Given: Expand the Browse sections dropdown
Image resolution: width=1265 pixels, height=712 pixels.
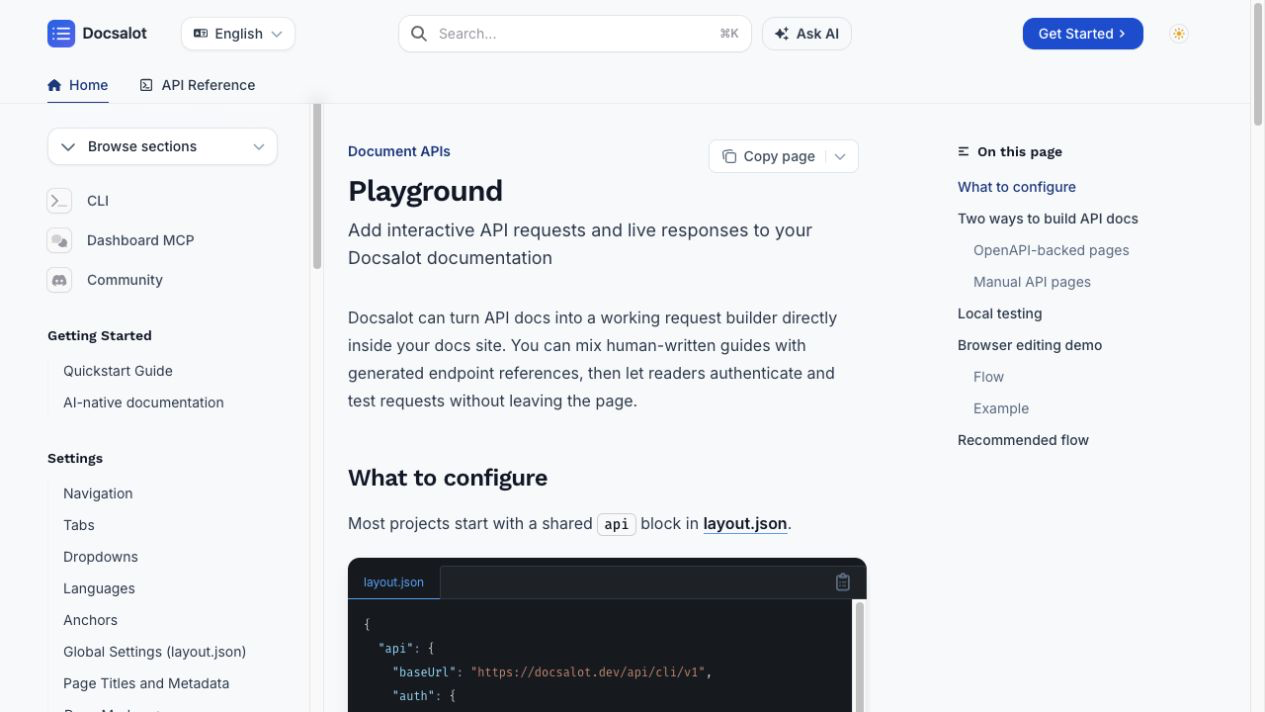Looking at the screenshot, I should point(162,146).
